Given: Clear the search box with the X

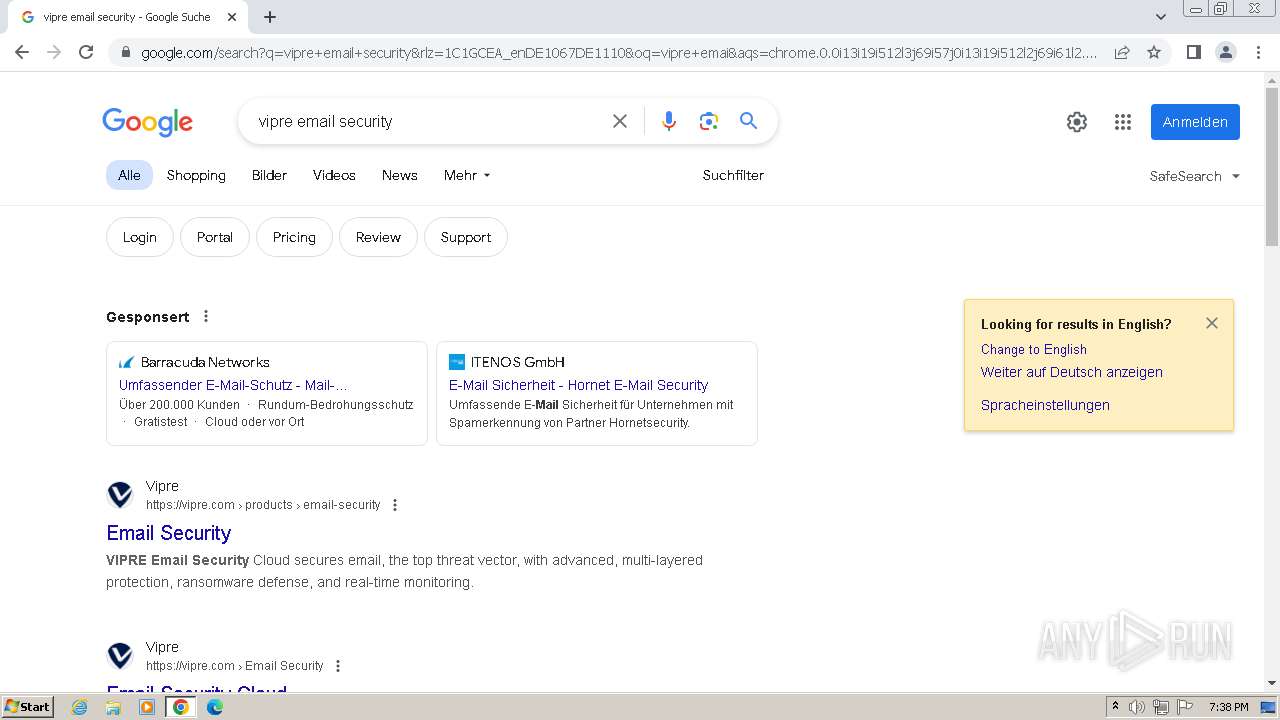Looking at the screenshot, I should [620, 121].
